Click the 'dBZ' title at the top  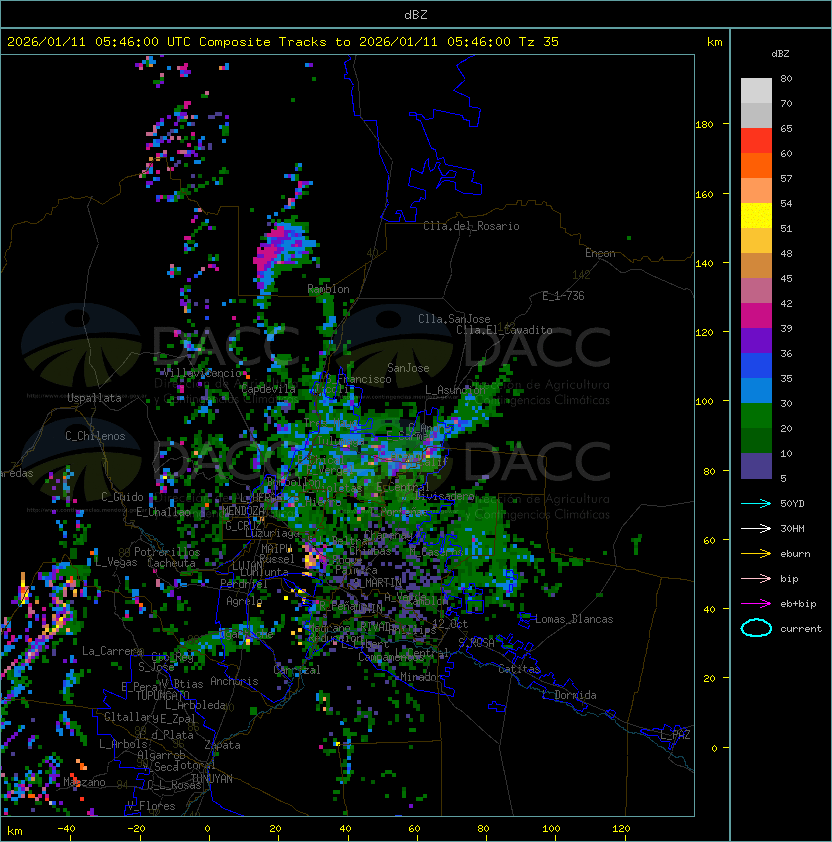[x=416, y=14]
